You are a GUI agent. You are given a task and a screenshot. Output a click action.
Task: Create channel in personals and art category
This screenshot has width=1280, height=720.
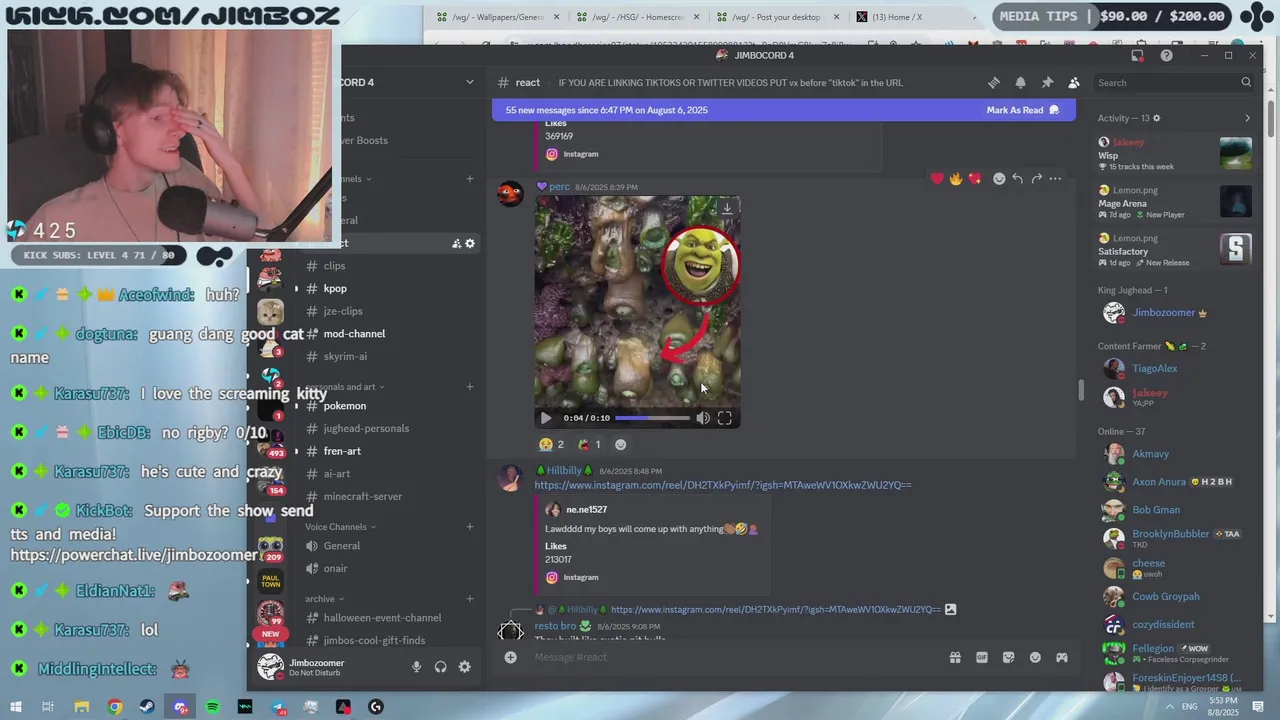point(470,386)
